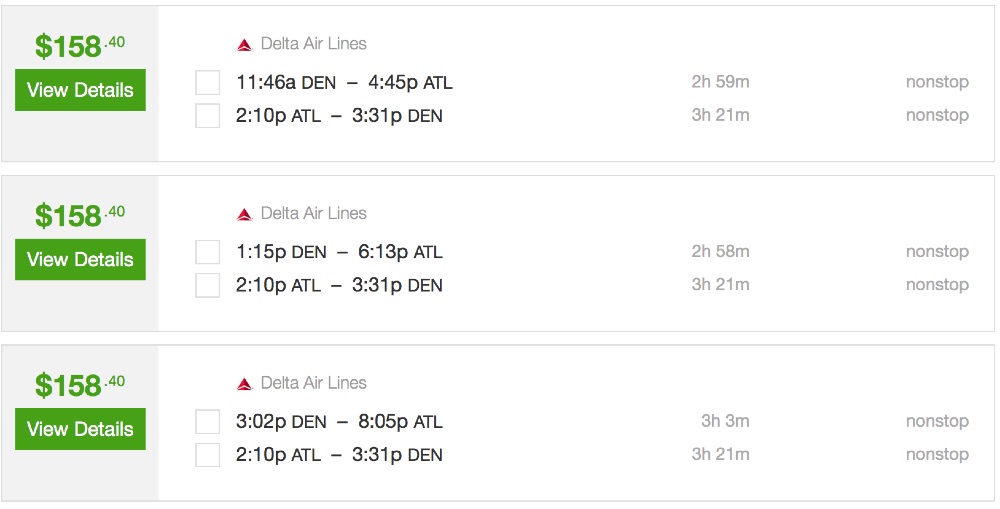The image size is (1000, 509).
Task: Click Delta logo in first flight result
Action: [x=244, y=44]
